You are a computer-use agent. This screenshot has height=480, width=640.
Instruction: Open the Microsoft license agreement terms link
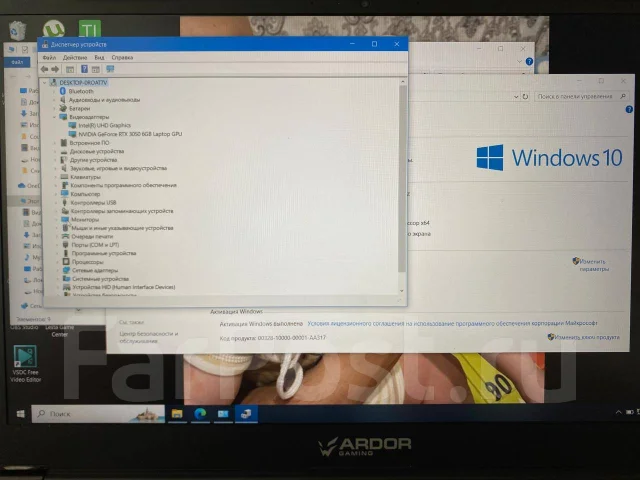pyautogui.click(x=452, y=323)
